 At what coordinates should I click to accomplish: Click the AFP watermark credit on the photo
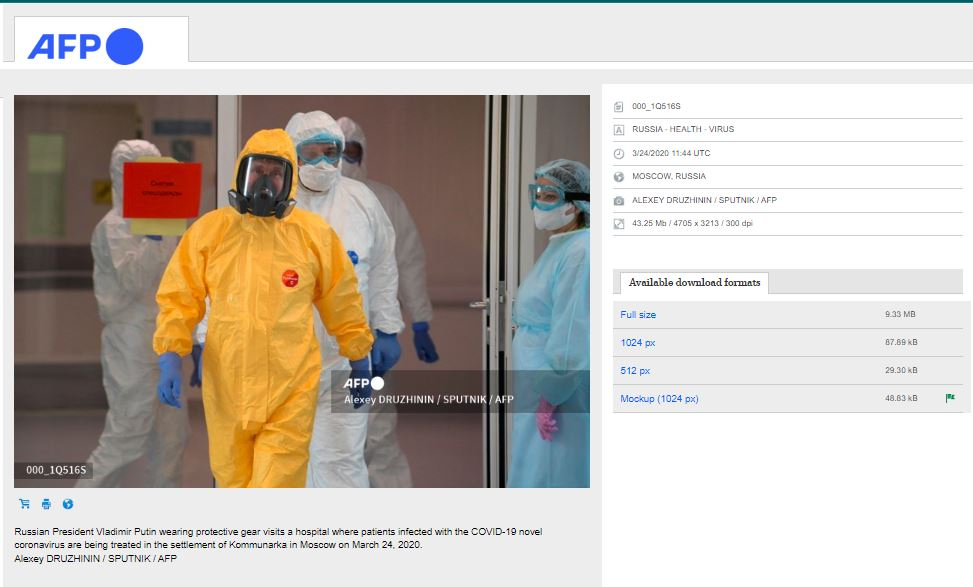(x=428, y=392)
